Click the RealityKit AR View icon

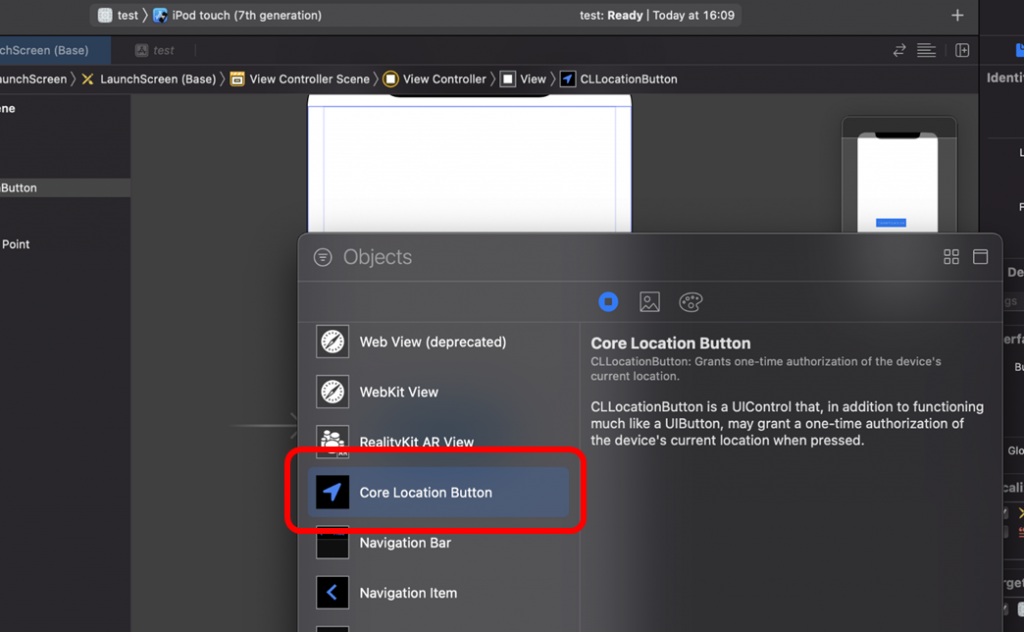[332, 441]
